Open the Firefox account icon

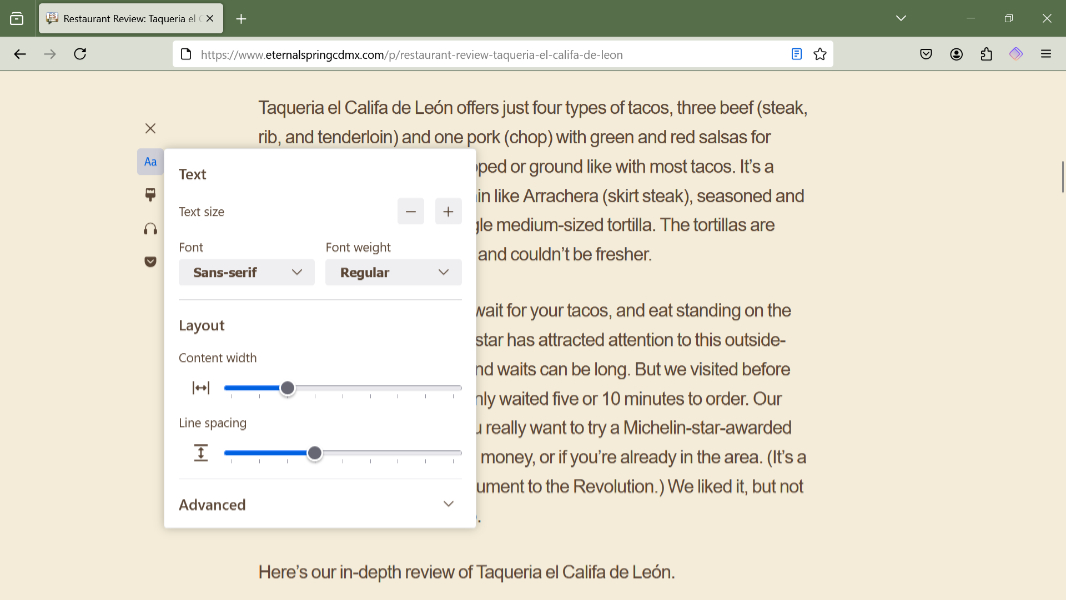click(x=956, y=54)
